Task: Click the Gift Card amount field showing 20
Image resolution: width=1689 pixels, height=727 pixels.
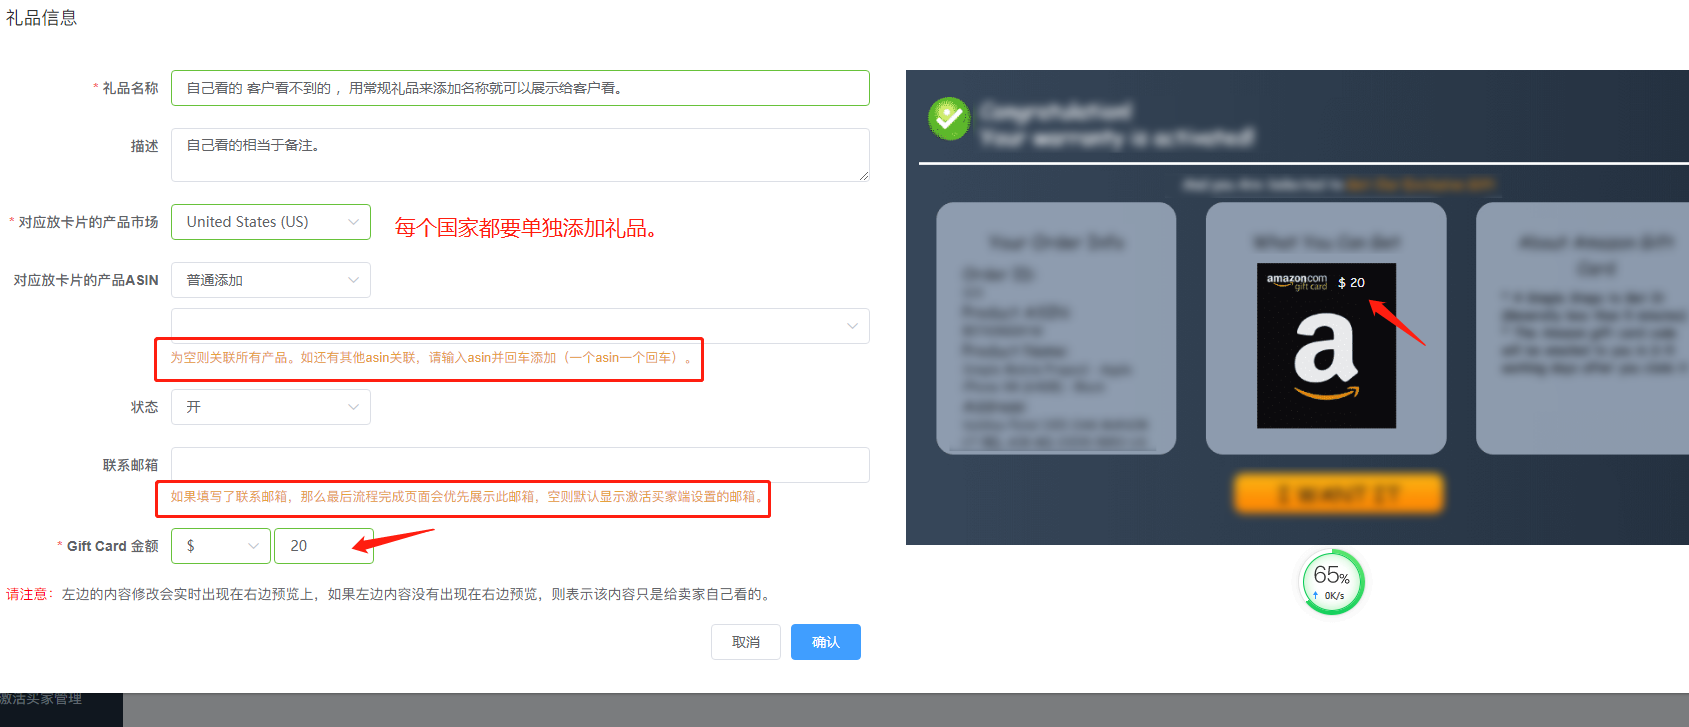Action: 324,546
